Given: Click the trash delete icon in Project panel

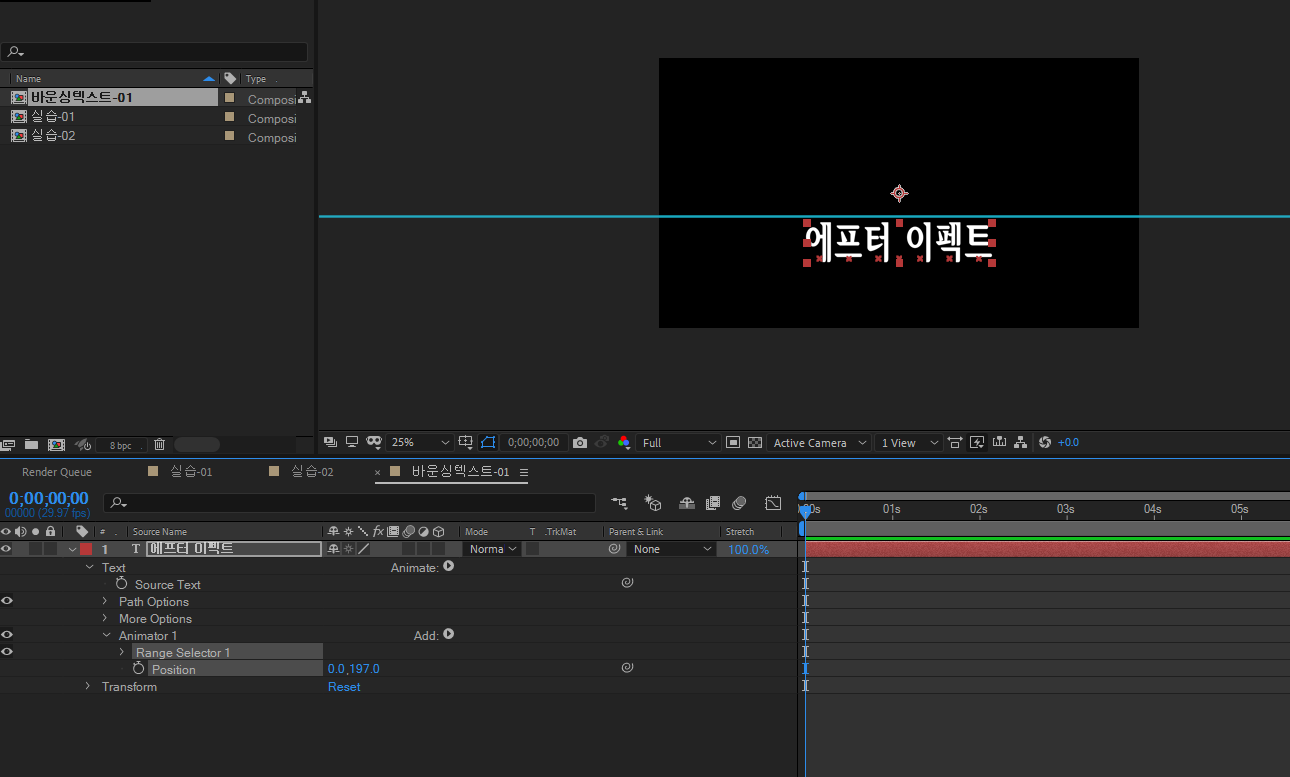Looking at the screenshot, I should [159, 445].
